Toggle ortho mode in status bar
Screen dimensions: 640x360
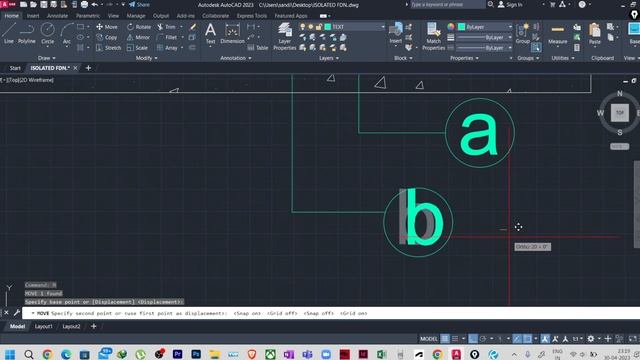click(x=473, y=338)
